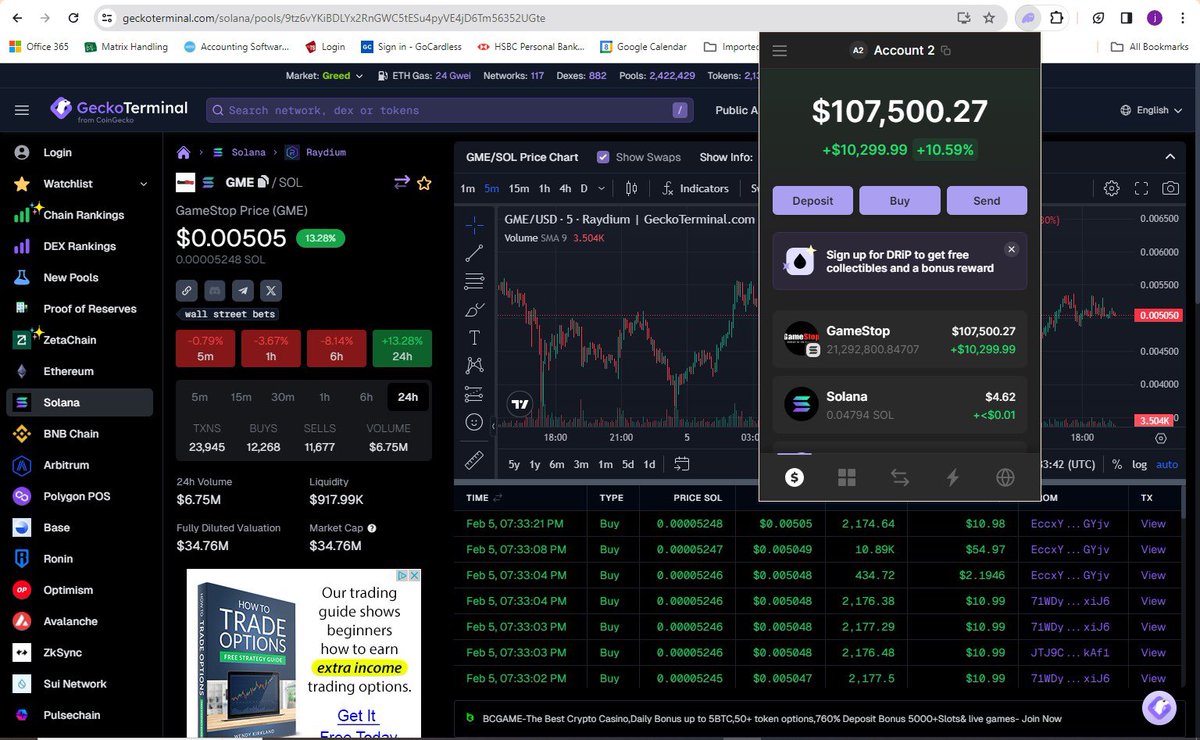Toggle the Show Swaps checkbox
The image size is (1200, 740).
point(603,157)
